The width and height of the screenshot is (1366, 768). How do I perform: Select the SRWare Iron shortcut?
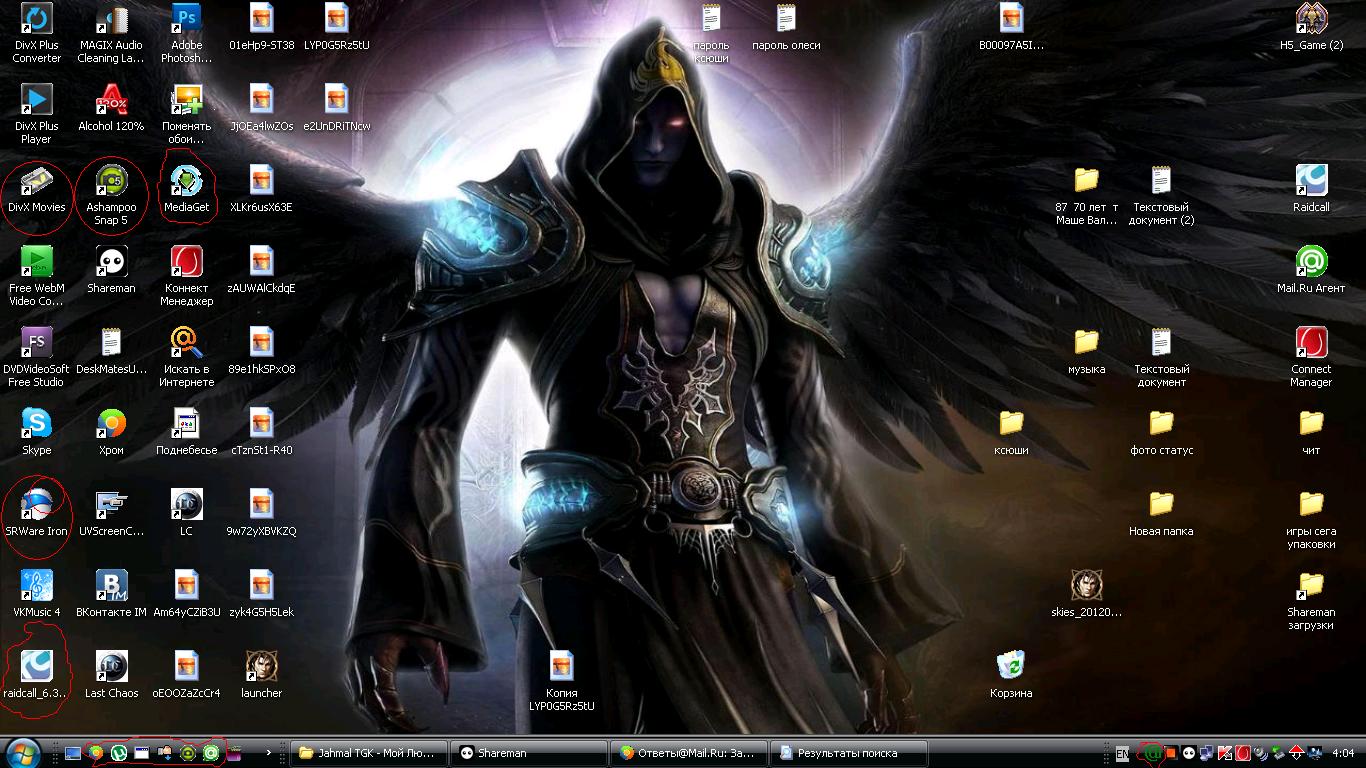[x=36, y=513]
